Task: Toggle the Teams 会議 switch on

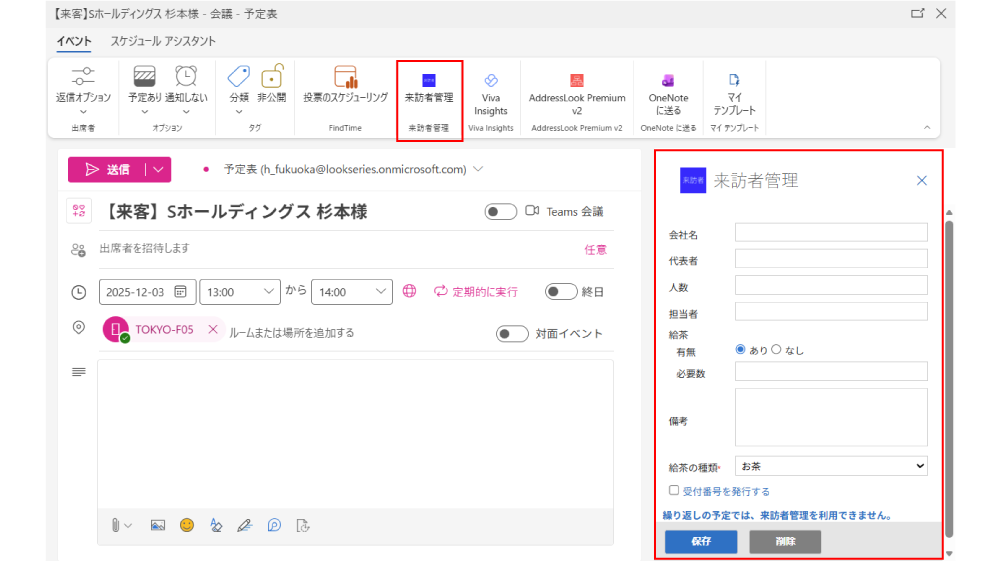Action: pos(501,211)
